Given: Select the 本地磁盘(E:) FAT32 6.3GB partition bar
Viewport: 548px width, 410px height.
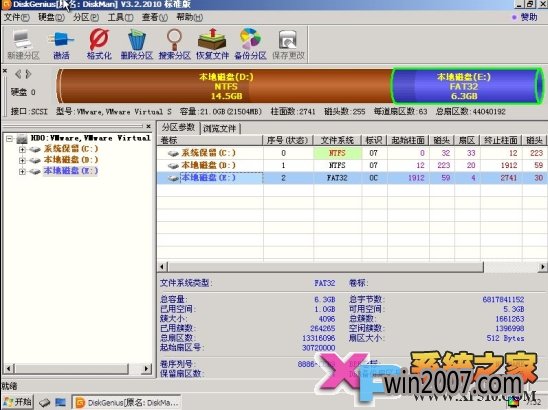Looking at the screenshot, I should 467,86.
